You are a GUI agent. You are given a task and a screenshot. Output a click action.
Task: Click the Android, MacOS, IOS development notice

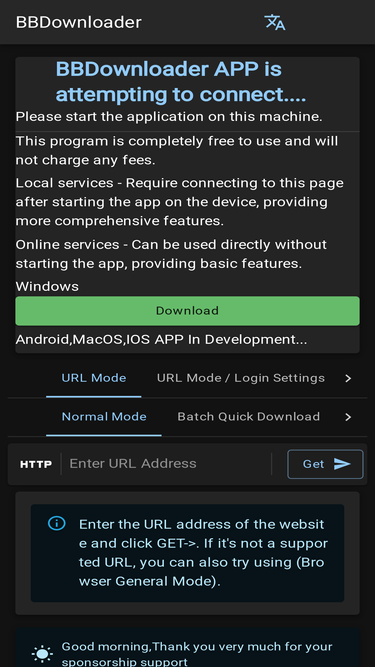pos(161,340)
